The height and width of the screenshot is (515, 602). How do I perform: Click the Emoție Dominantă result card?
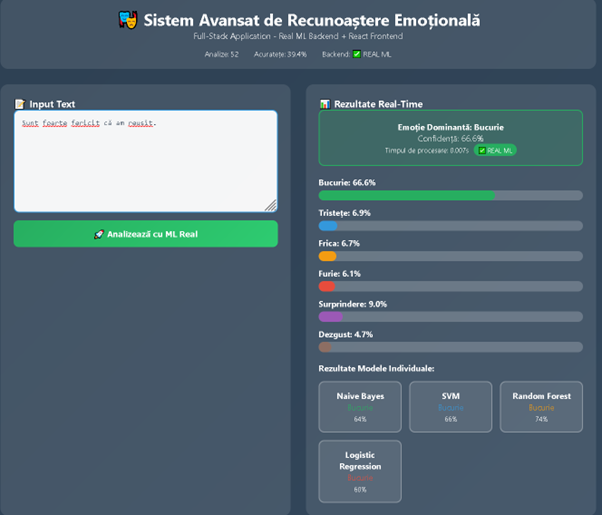tap(450, 137)
